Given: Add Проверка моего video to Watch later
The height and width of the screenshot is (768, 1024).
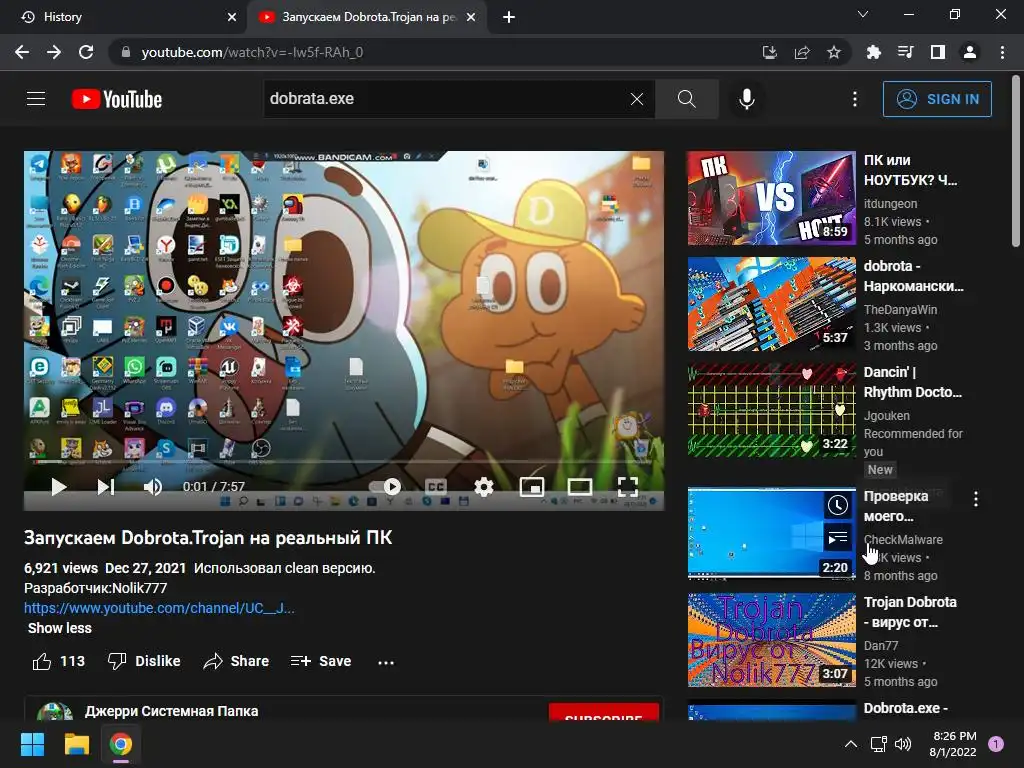Looking at the screenshot, I should 838,504.
